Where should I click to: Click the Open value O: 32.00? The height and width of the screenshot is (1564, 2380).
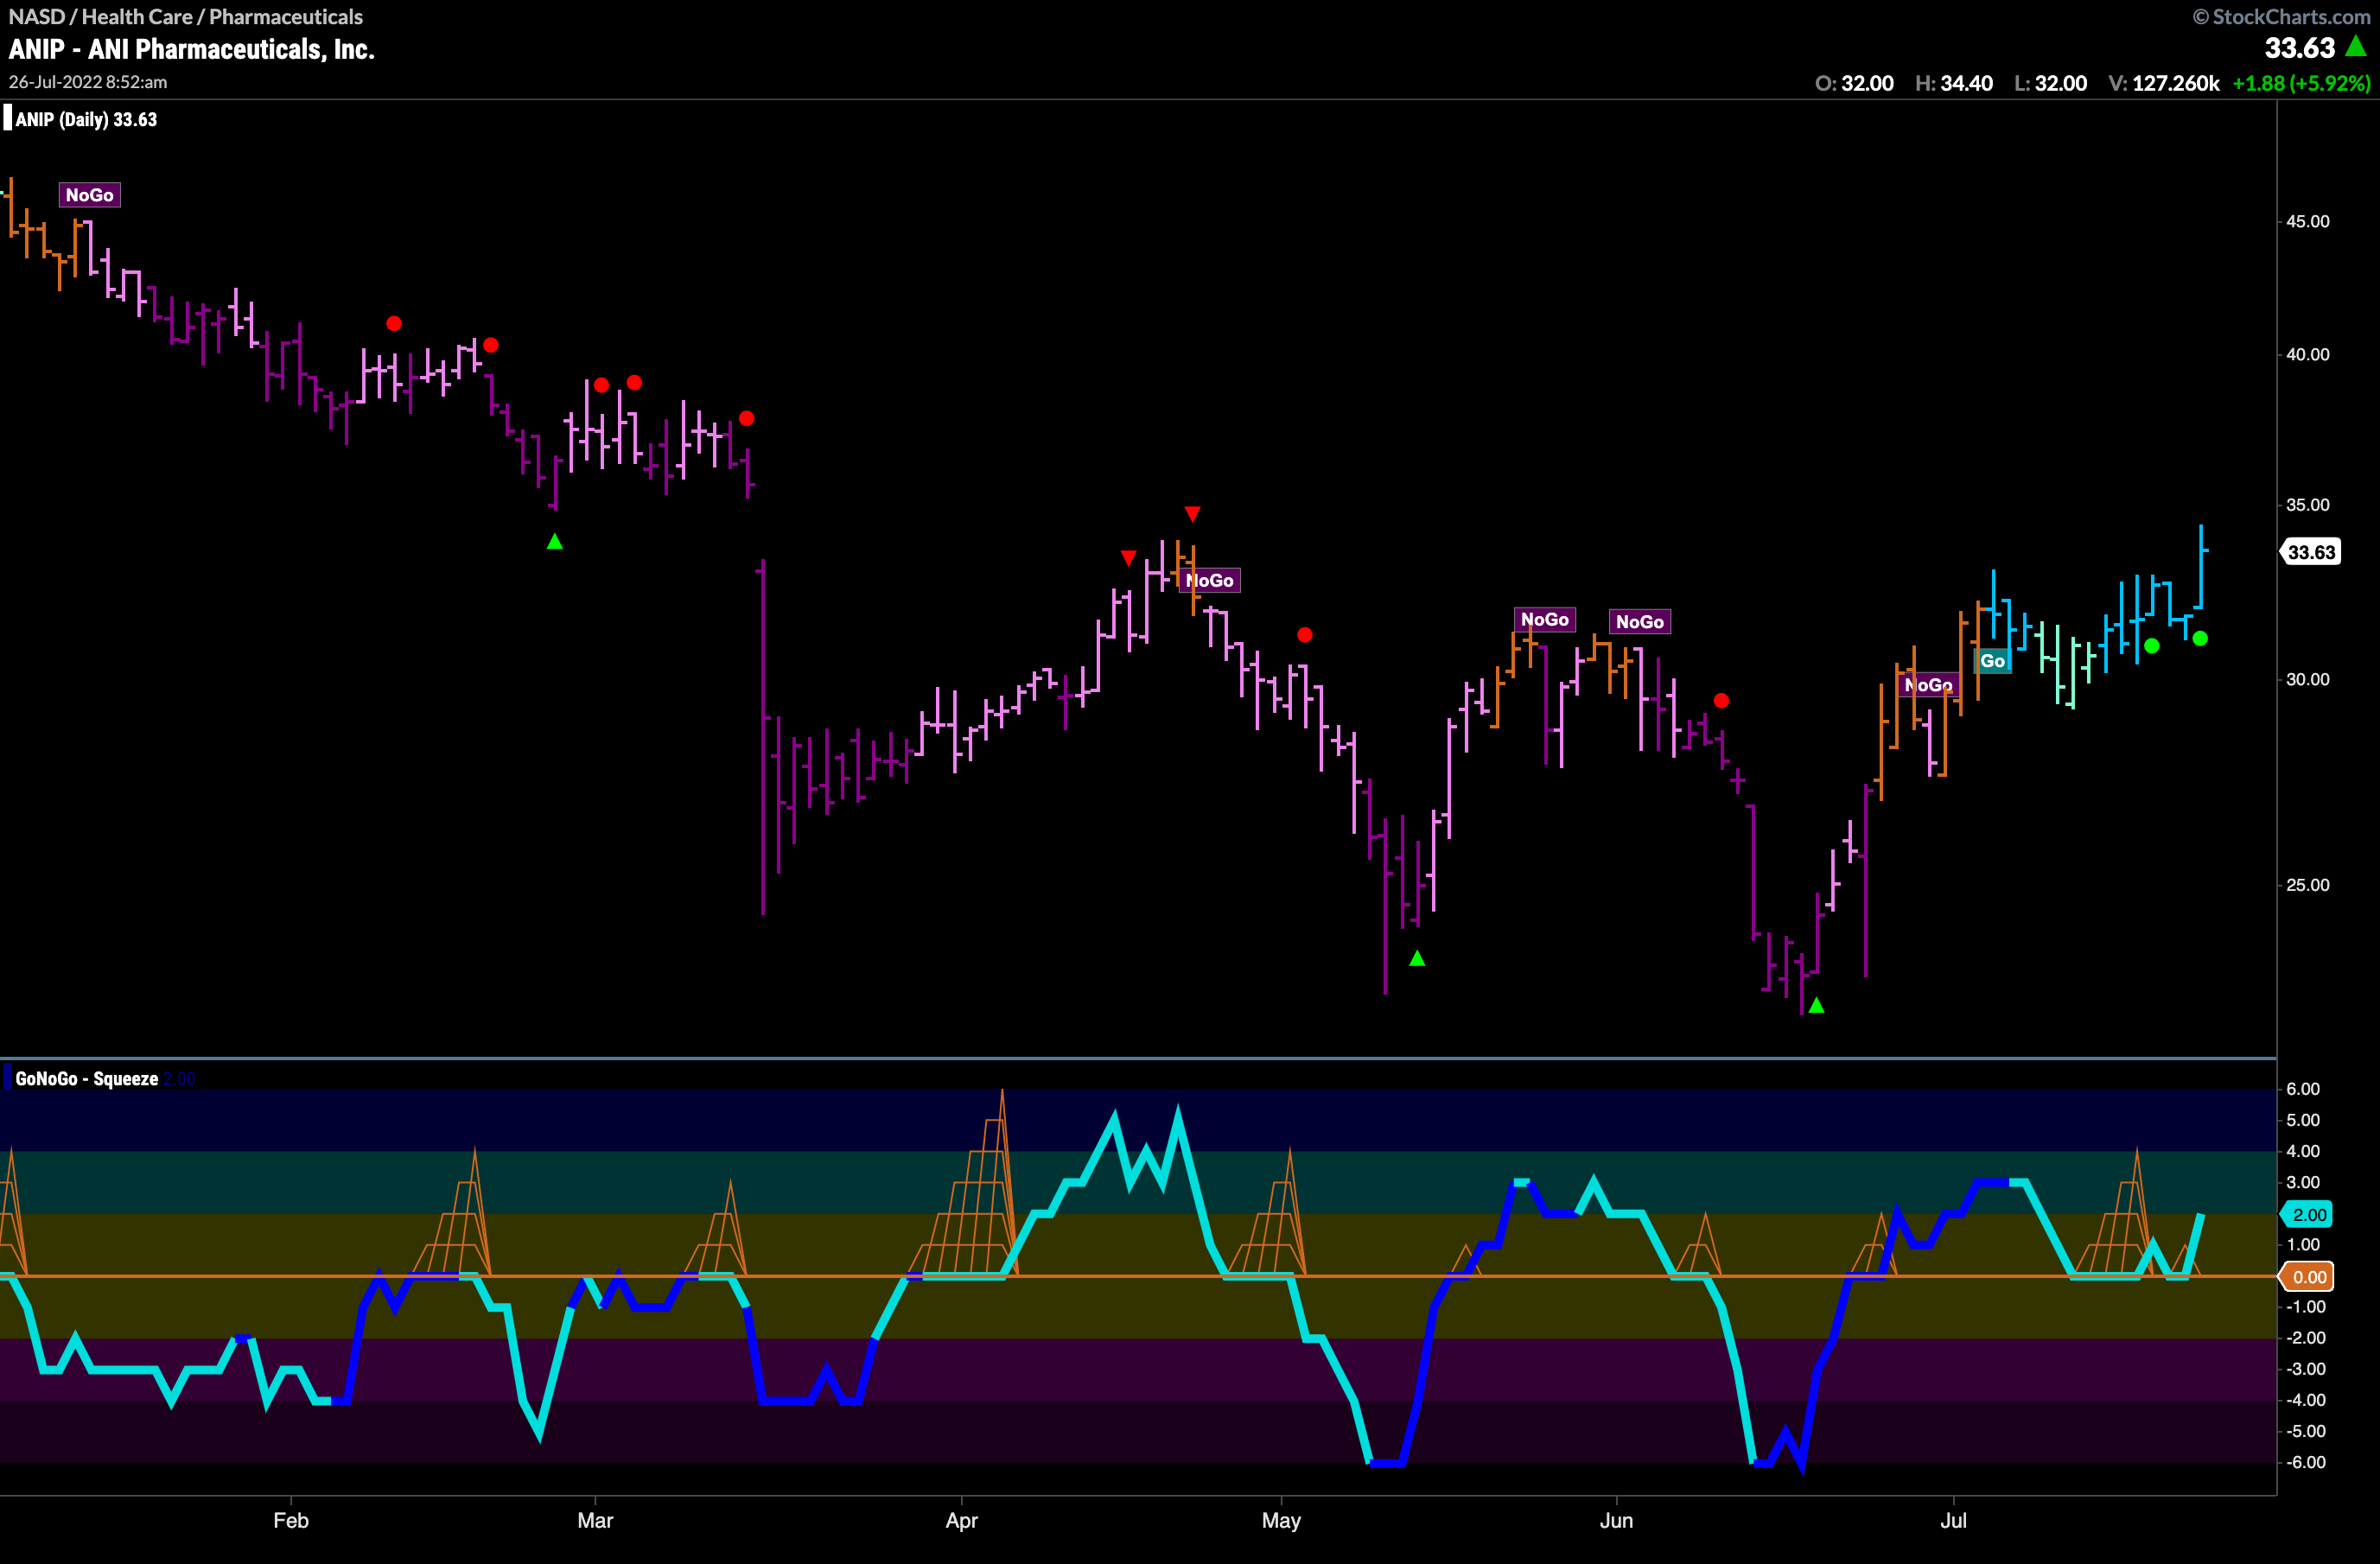pyautogui.click(x=1854, y=83)
